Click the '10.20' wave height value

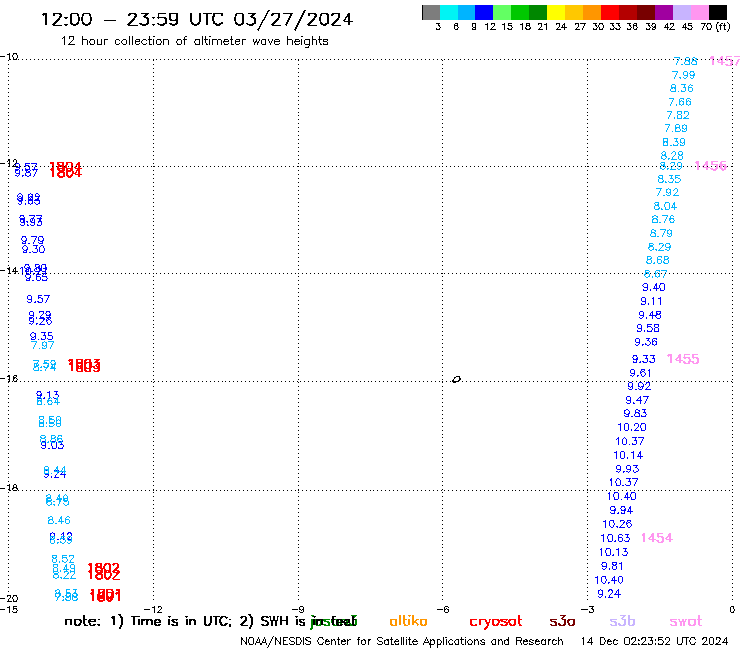pos(632,427)
